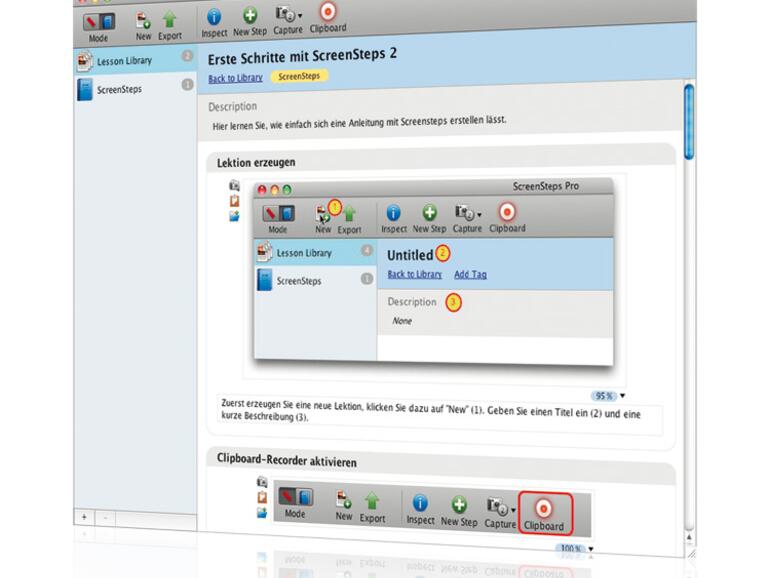Viewport: 770px width, 578px height.
Task: Click the plus button below the sidebar
Action: click(84, 517)
